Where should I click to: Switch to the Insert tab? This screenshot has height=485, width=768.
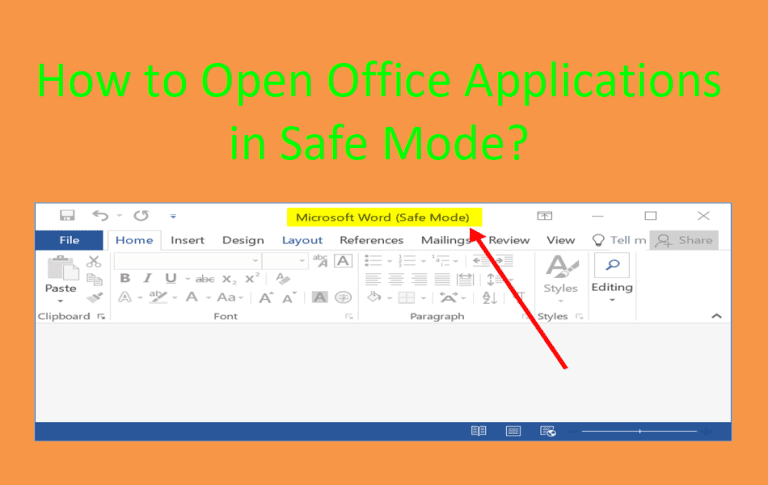tap(187, 240)
